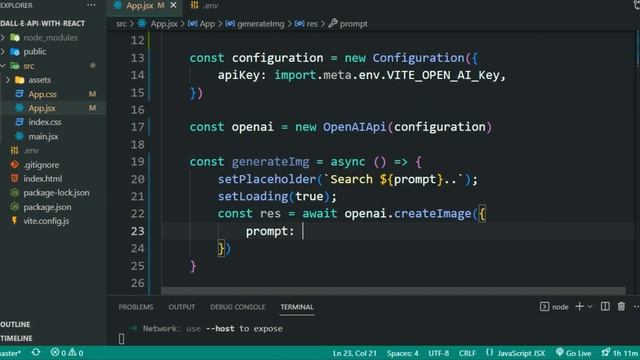Change the UTF-8 file encoding
This screenshot has height=360, width=640.
[x=438, y=353]
